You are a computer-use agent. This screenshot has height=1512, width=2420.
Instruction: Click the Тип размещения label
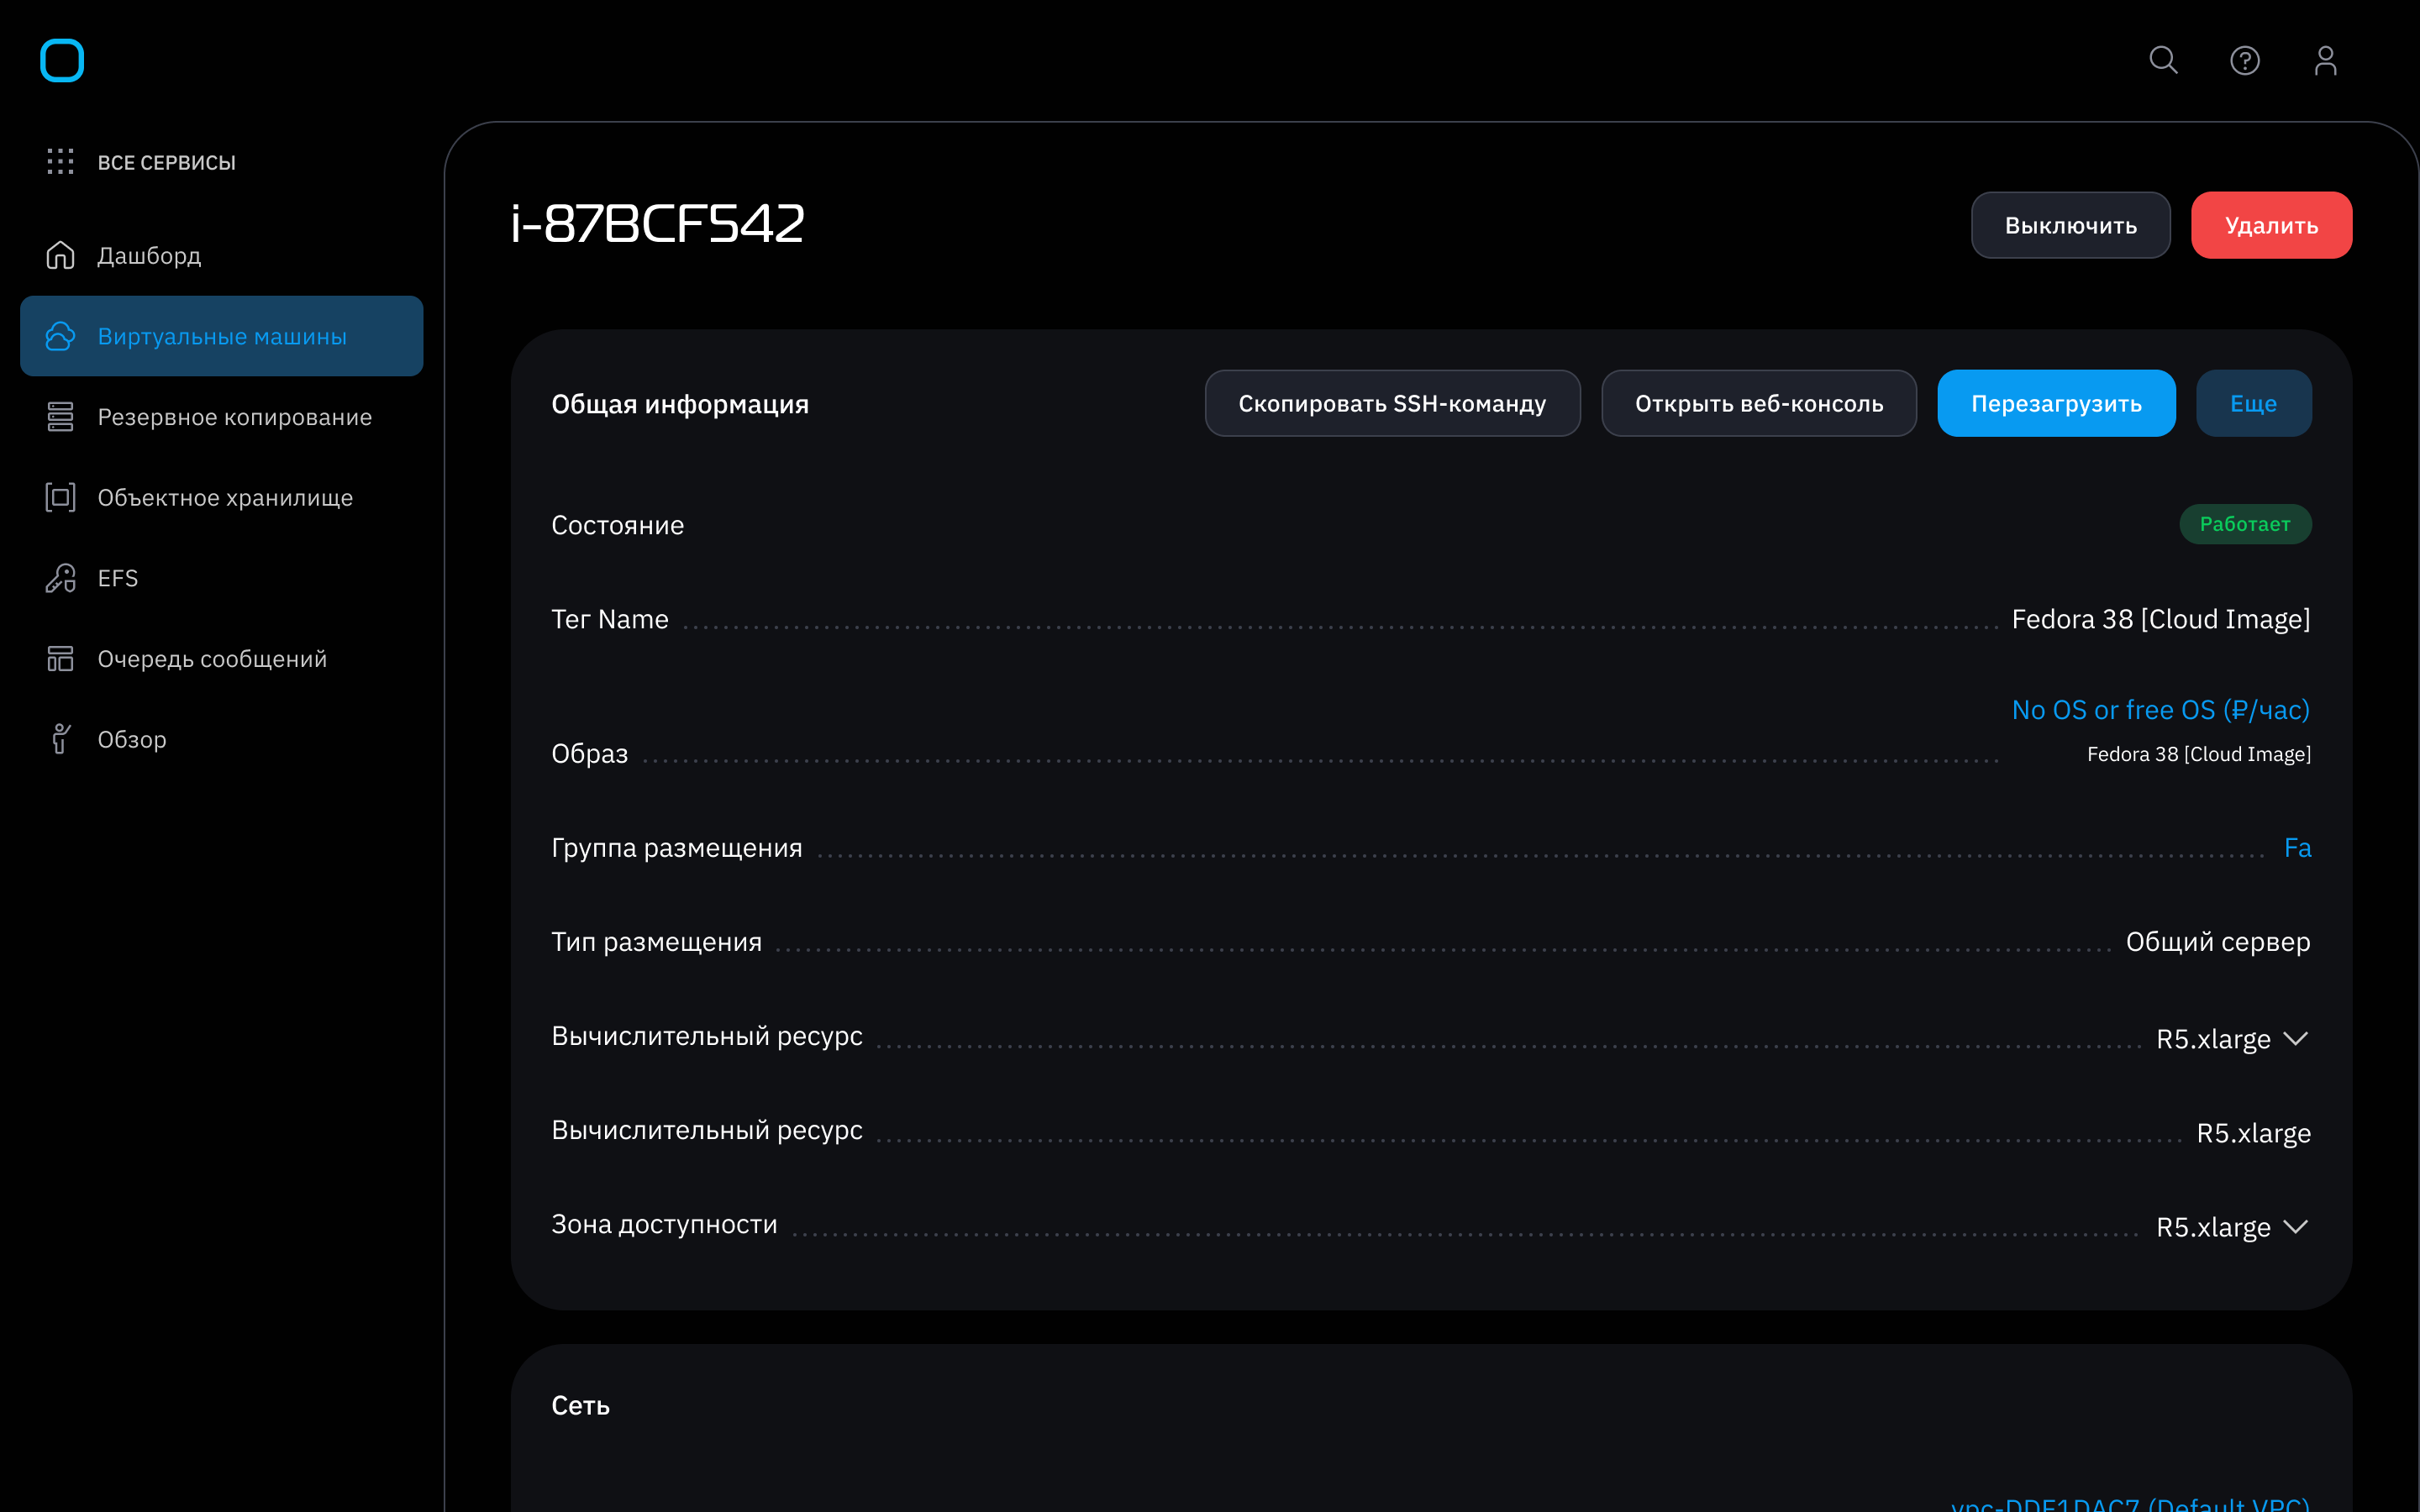[656, 942]
